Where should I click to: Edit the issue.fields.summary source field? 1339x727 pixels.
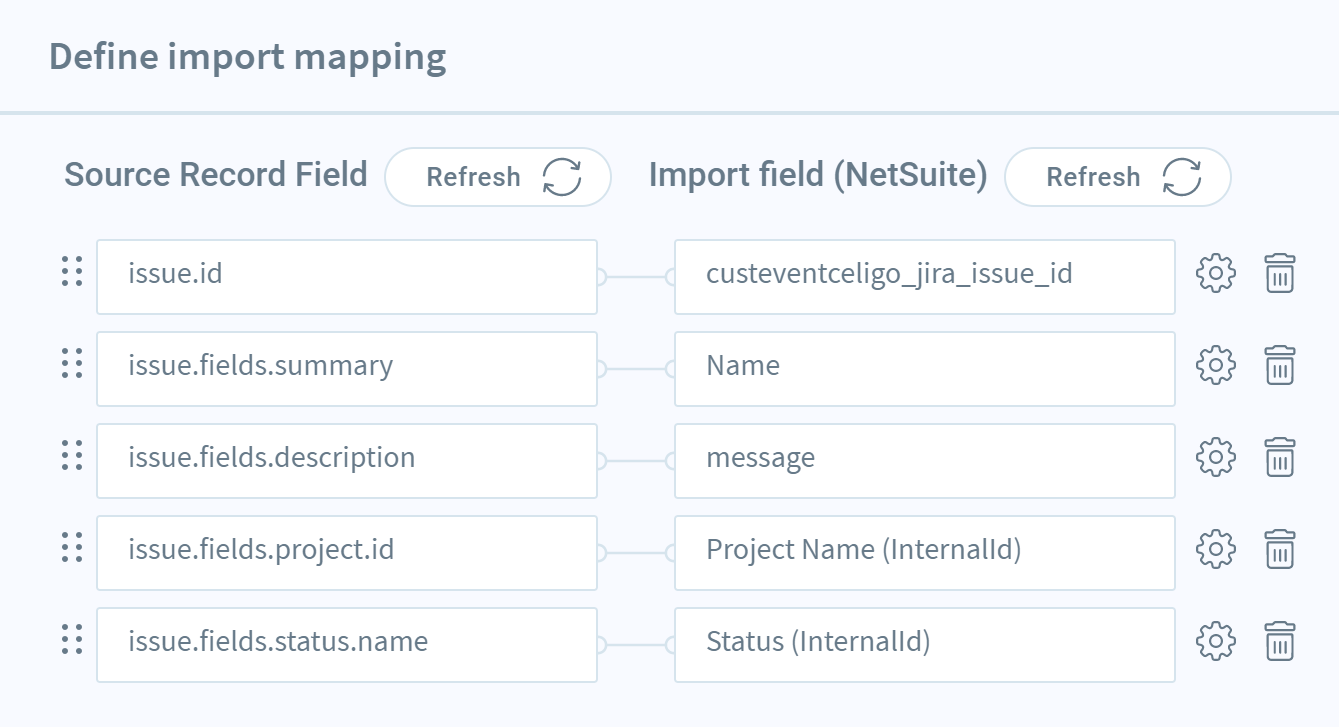tap(347, 368)
